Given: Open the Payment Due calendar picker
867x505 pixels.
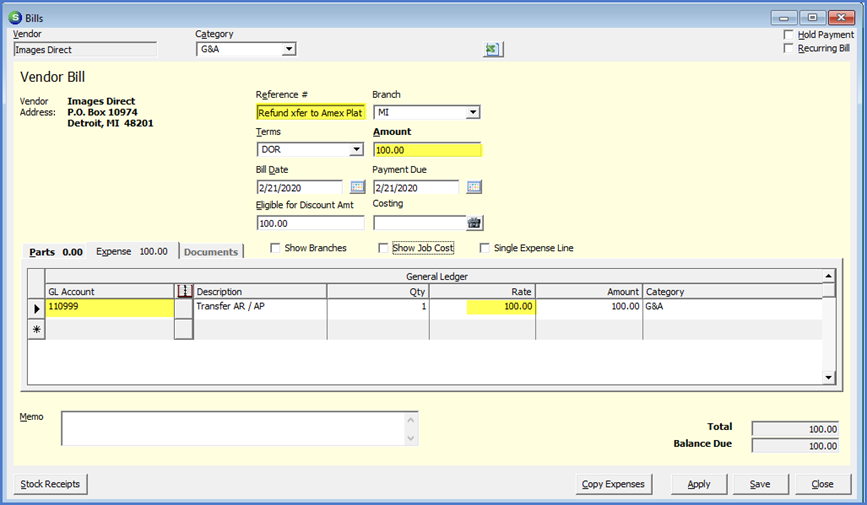Looking at the screenshot, I should [474, 187].
